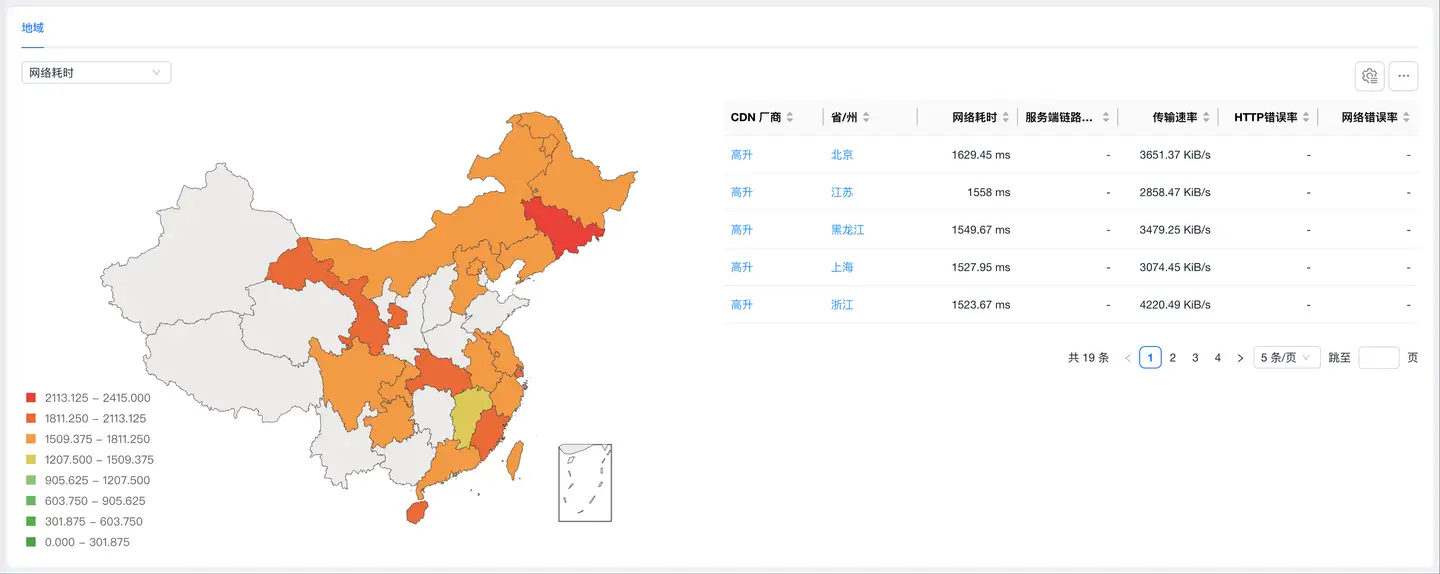The width and height of the screenshot is (1440, 574).
Task: Click the 跳至 page number input field
Action: [x=1378, y=358]
